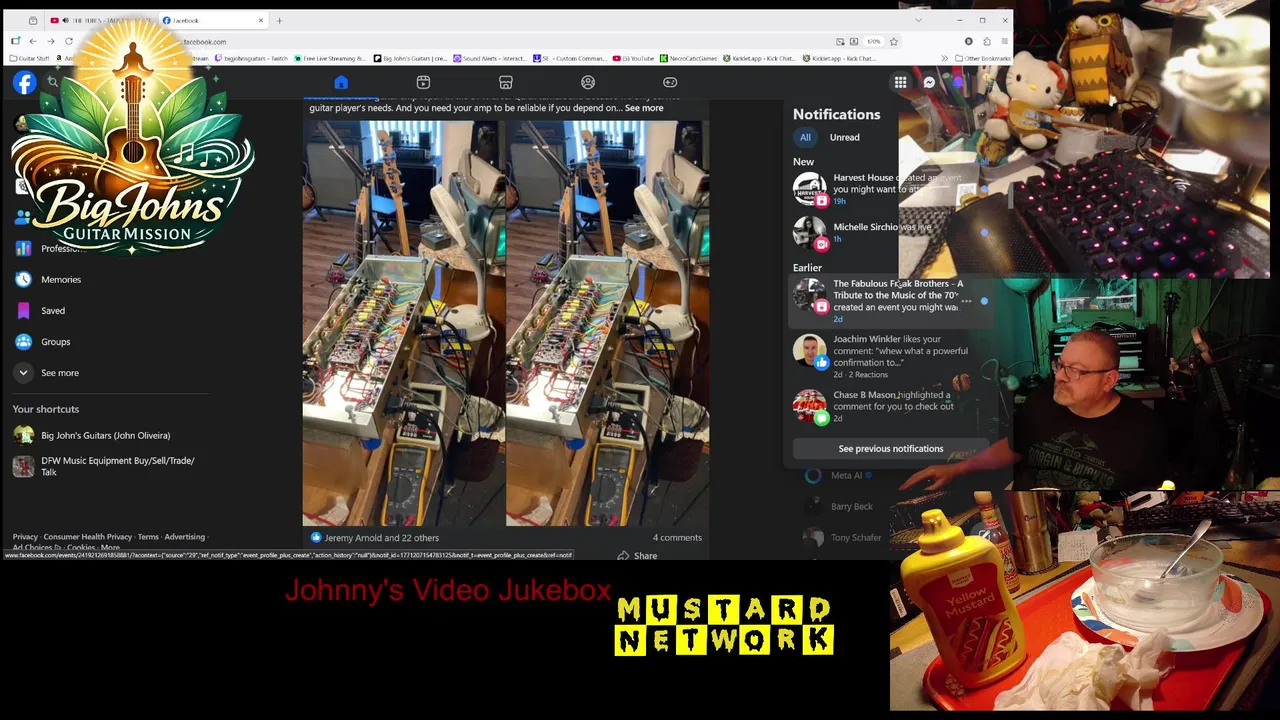Open the Marketplace icon
The width and height of the screenshot is (1280, 720).
click(x=506, y=83)
